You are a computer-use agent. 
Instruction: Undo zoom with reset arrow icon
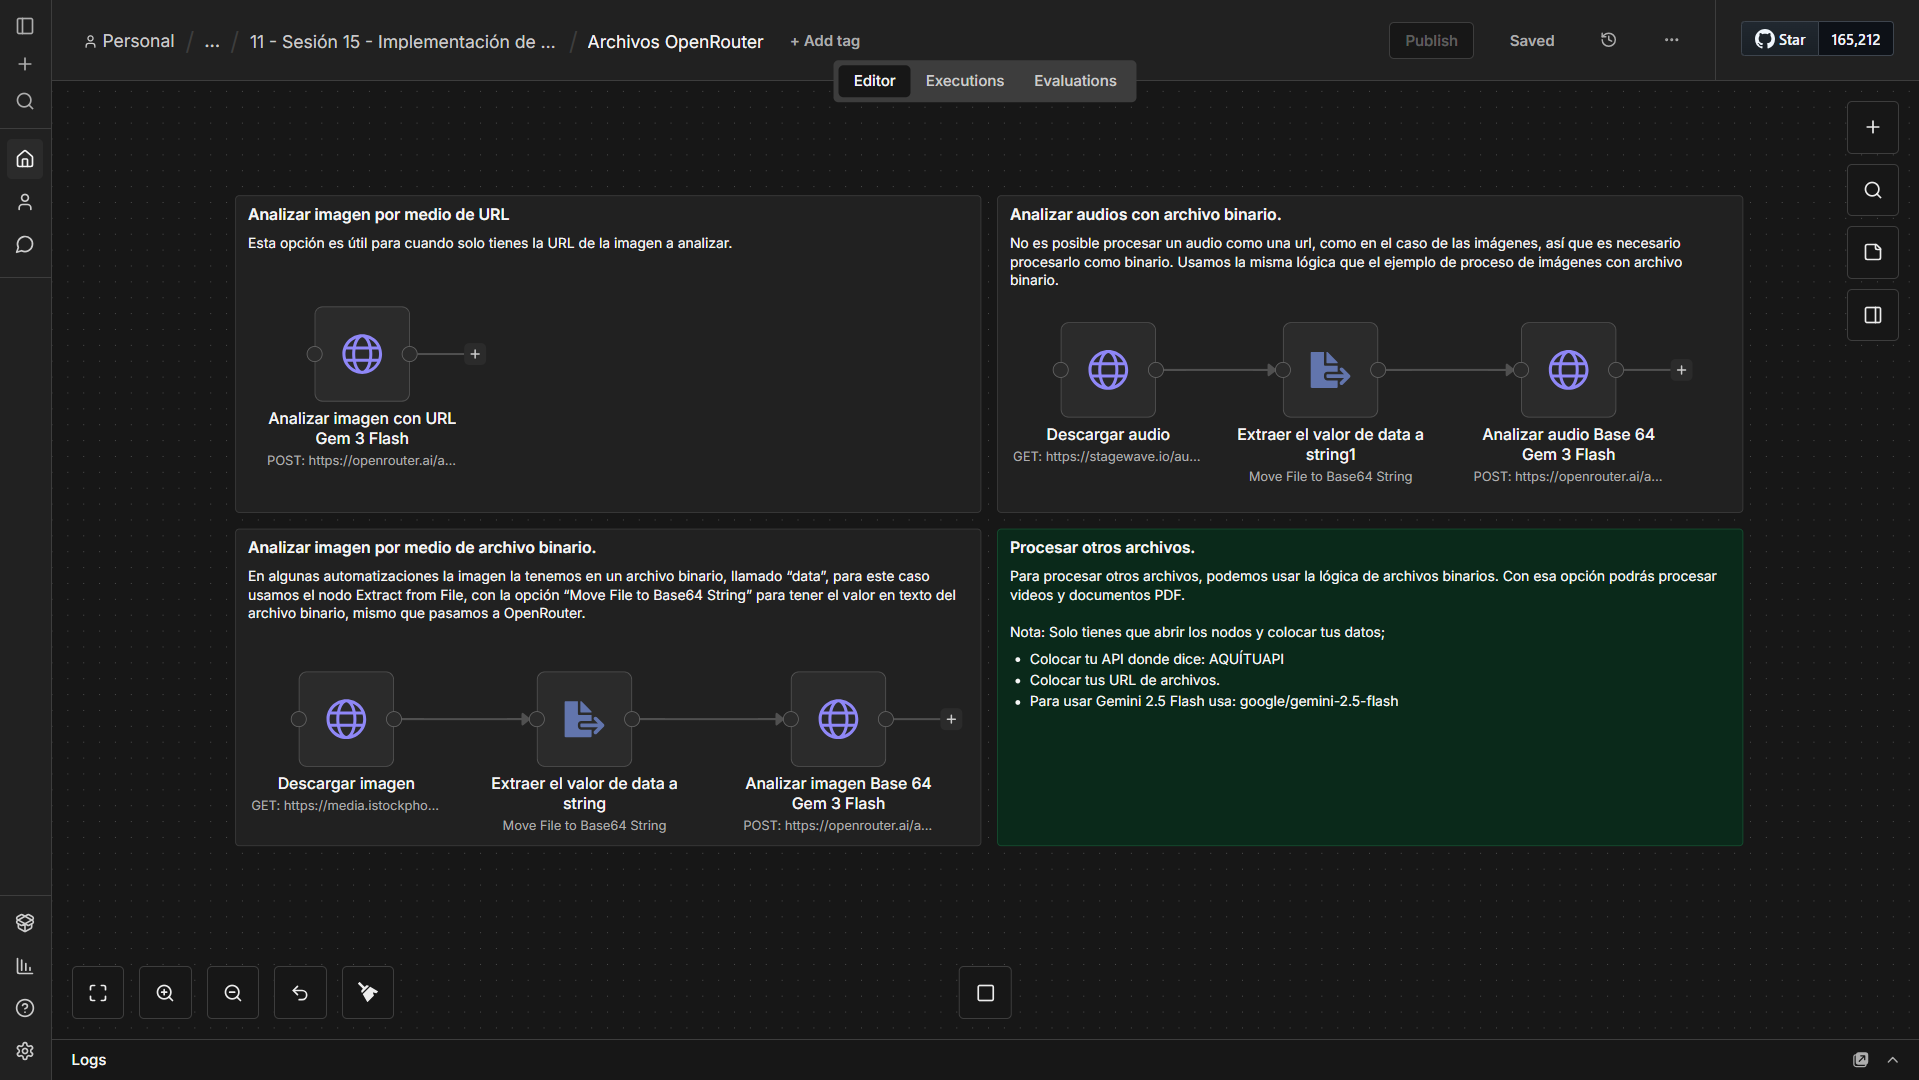click(300, 993)
